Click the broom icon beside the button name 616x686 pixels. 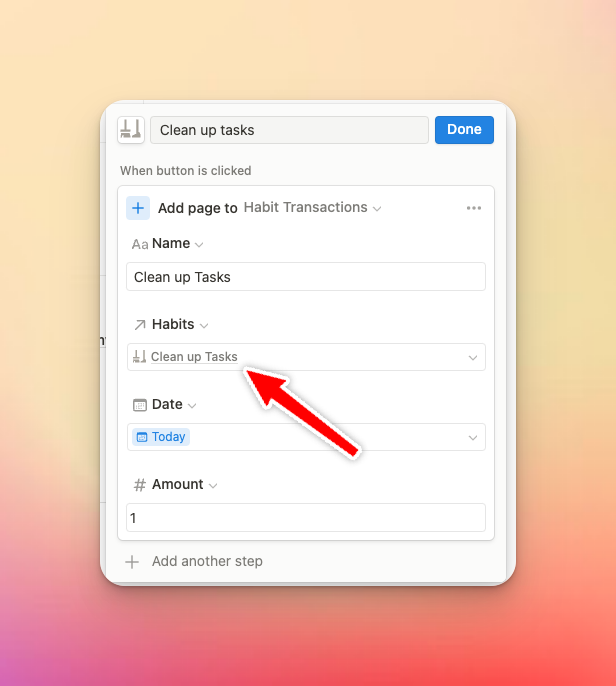click(x=131, y=130)
